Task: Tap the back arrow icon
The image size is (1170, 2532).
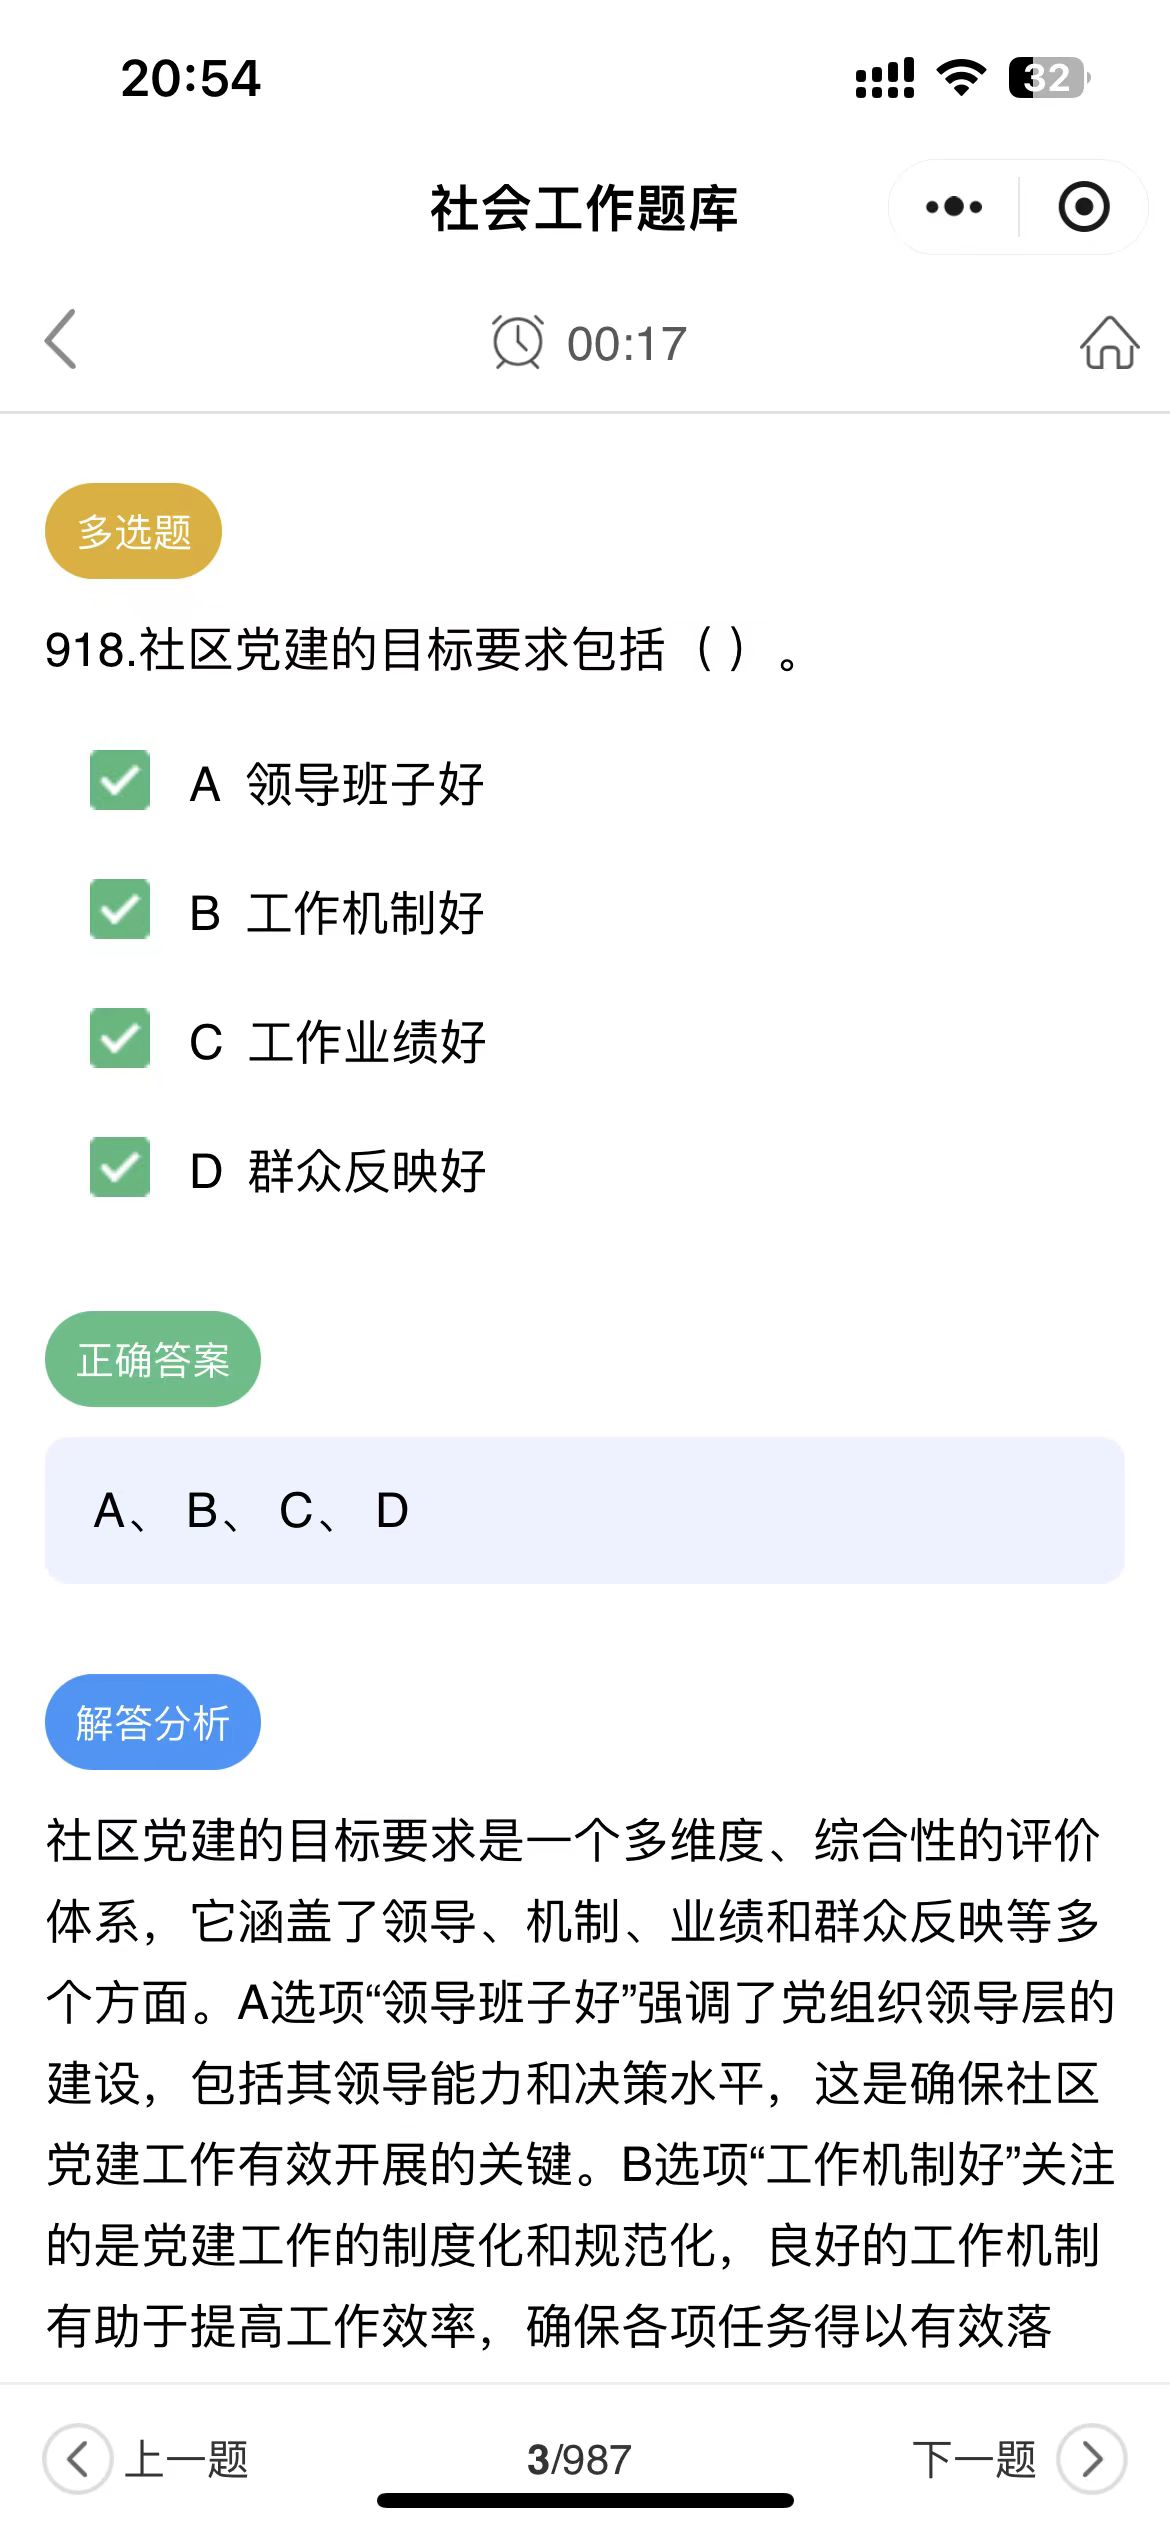Action: 61,340
